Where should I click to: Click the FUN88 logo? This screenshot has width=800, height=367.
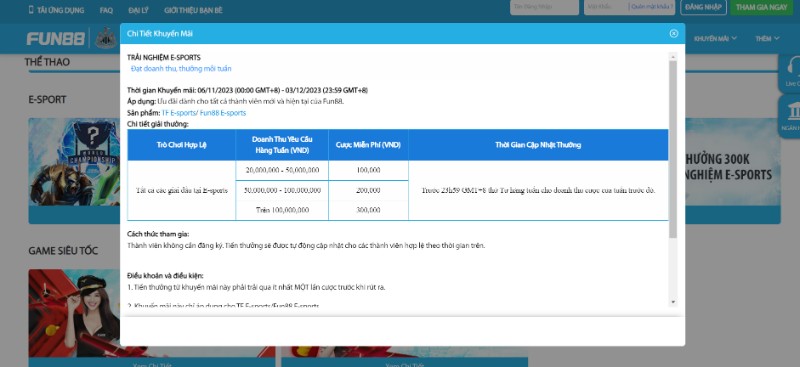click(x=56, y=39)
